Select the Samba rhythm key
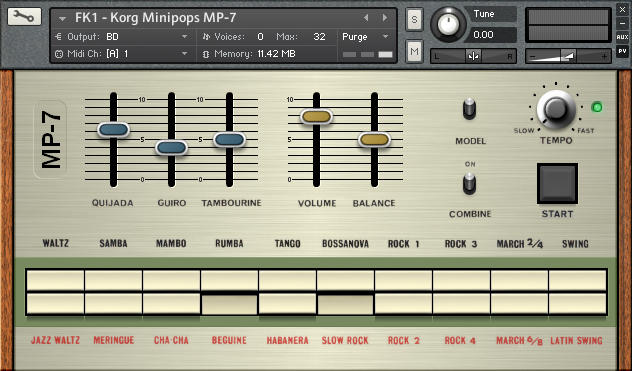632x371 pixels. pos(113,280)
